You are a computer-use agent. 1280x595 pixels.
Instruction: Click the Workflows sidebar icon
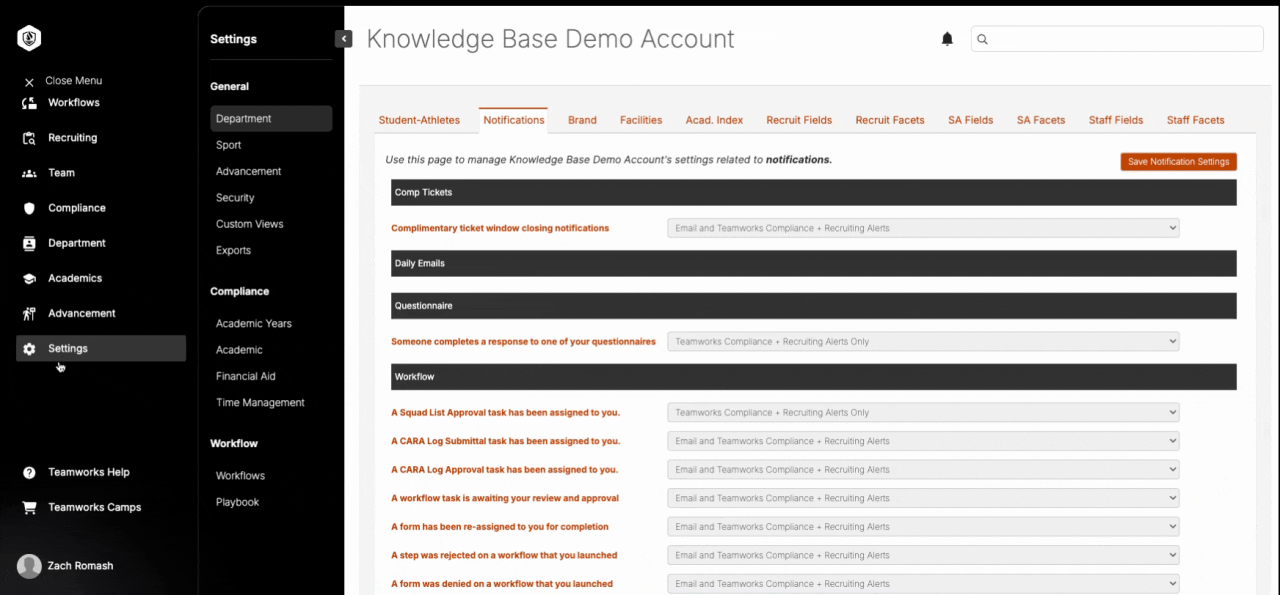[29, 103]
